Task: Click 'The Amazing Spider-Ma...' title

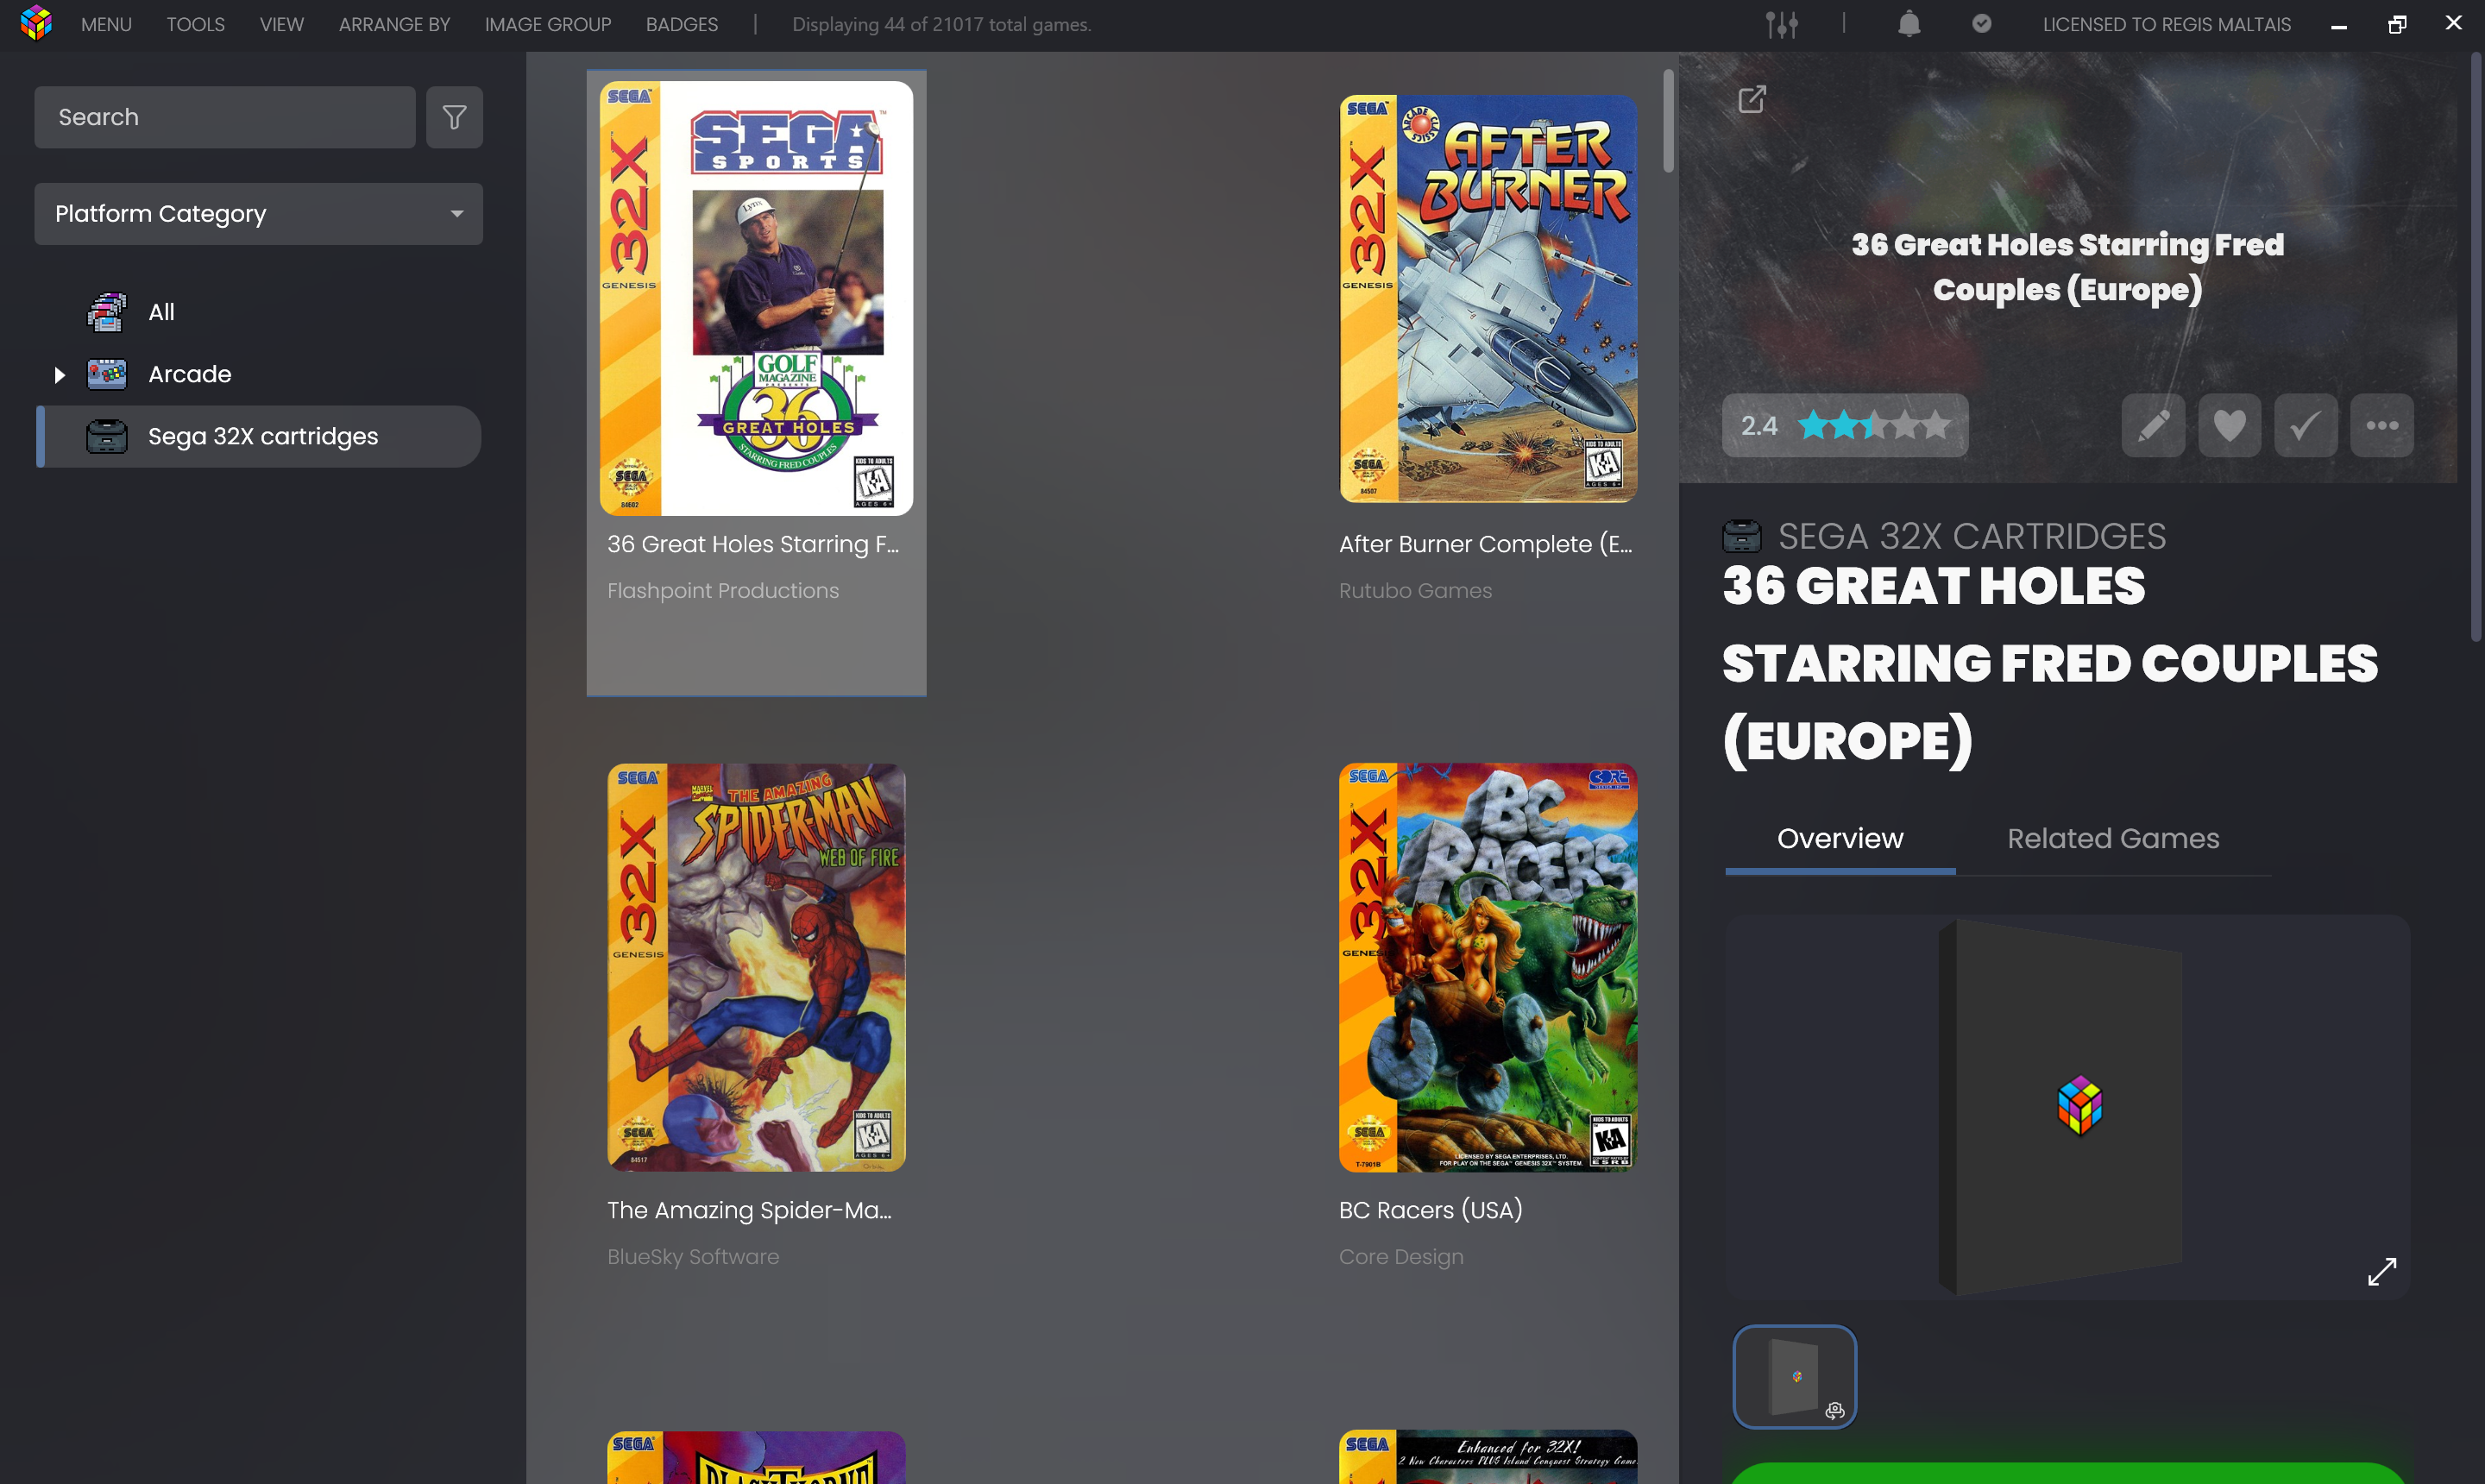Action: (x=749, y=1210)
